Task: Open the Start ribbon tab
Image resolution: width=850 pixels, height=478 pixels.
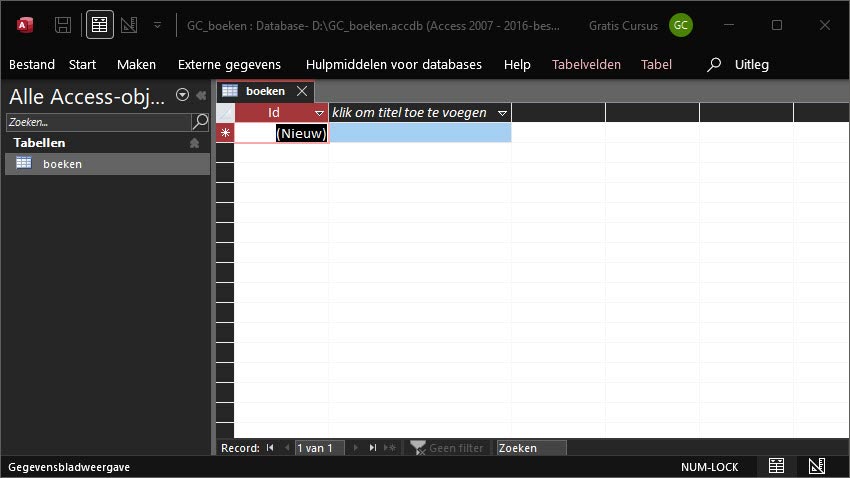Action: click(82, 64)
